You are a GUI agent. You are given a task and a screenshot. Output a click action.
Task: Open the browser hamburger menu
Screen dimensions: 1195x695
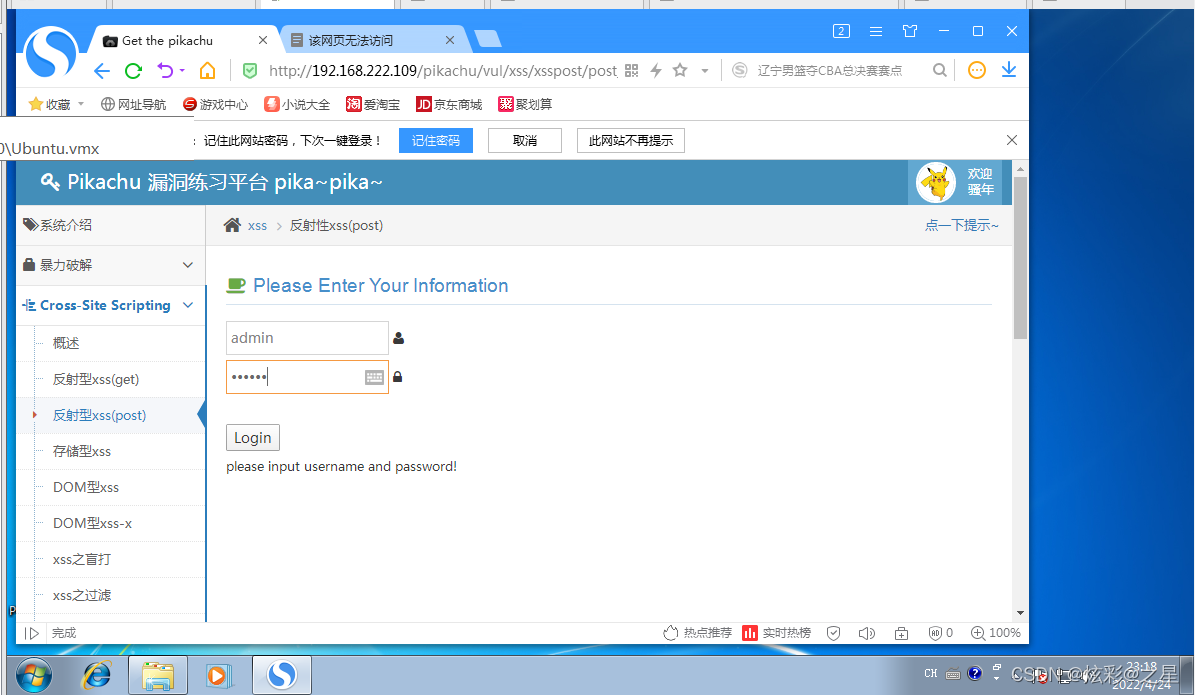tap(876, 31)
